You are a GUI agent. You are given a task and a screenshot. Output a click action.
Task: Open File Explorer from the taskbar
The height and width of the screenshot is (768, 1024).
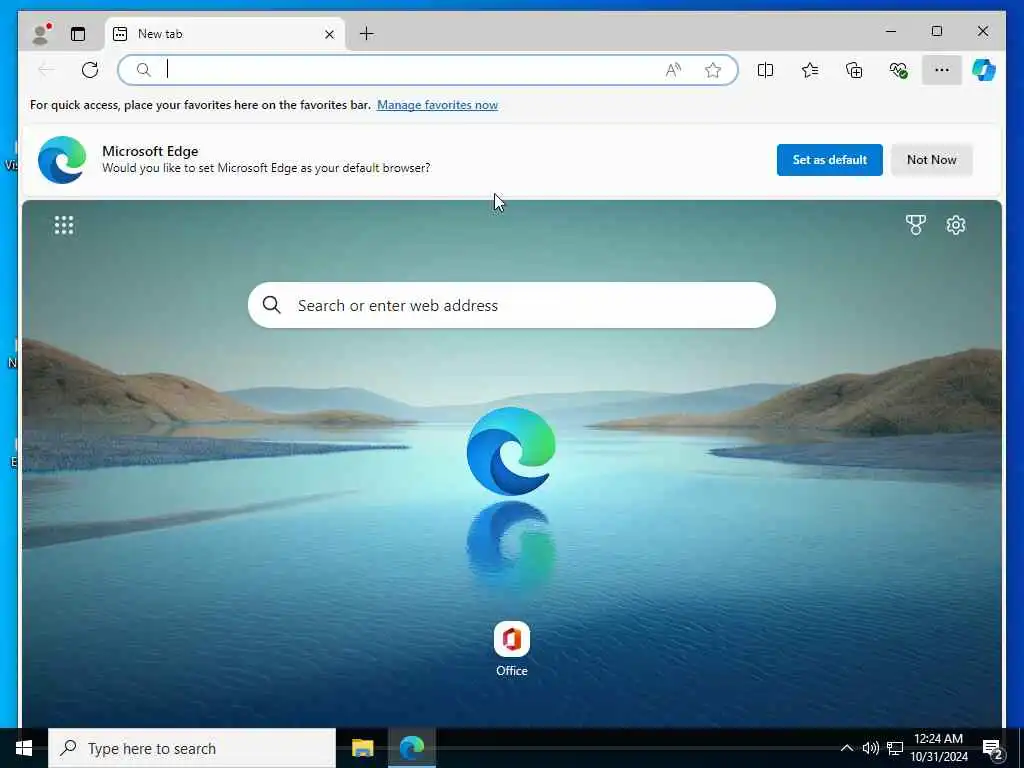tap(362, 748)
